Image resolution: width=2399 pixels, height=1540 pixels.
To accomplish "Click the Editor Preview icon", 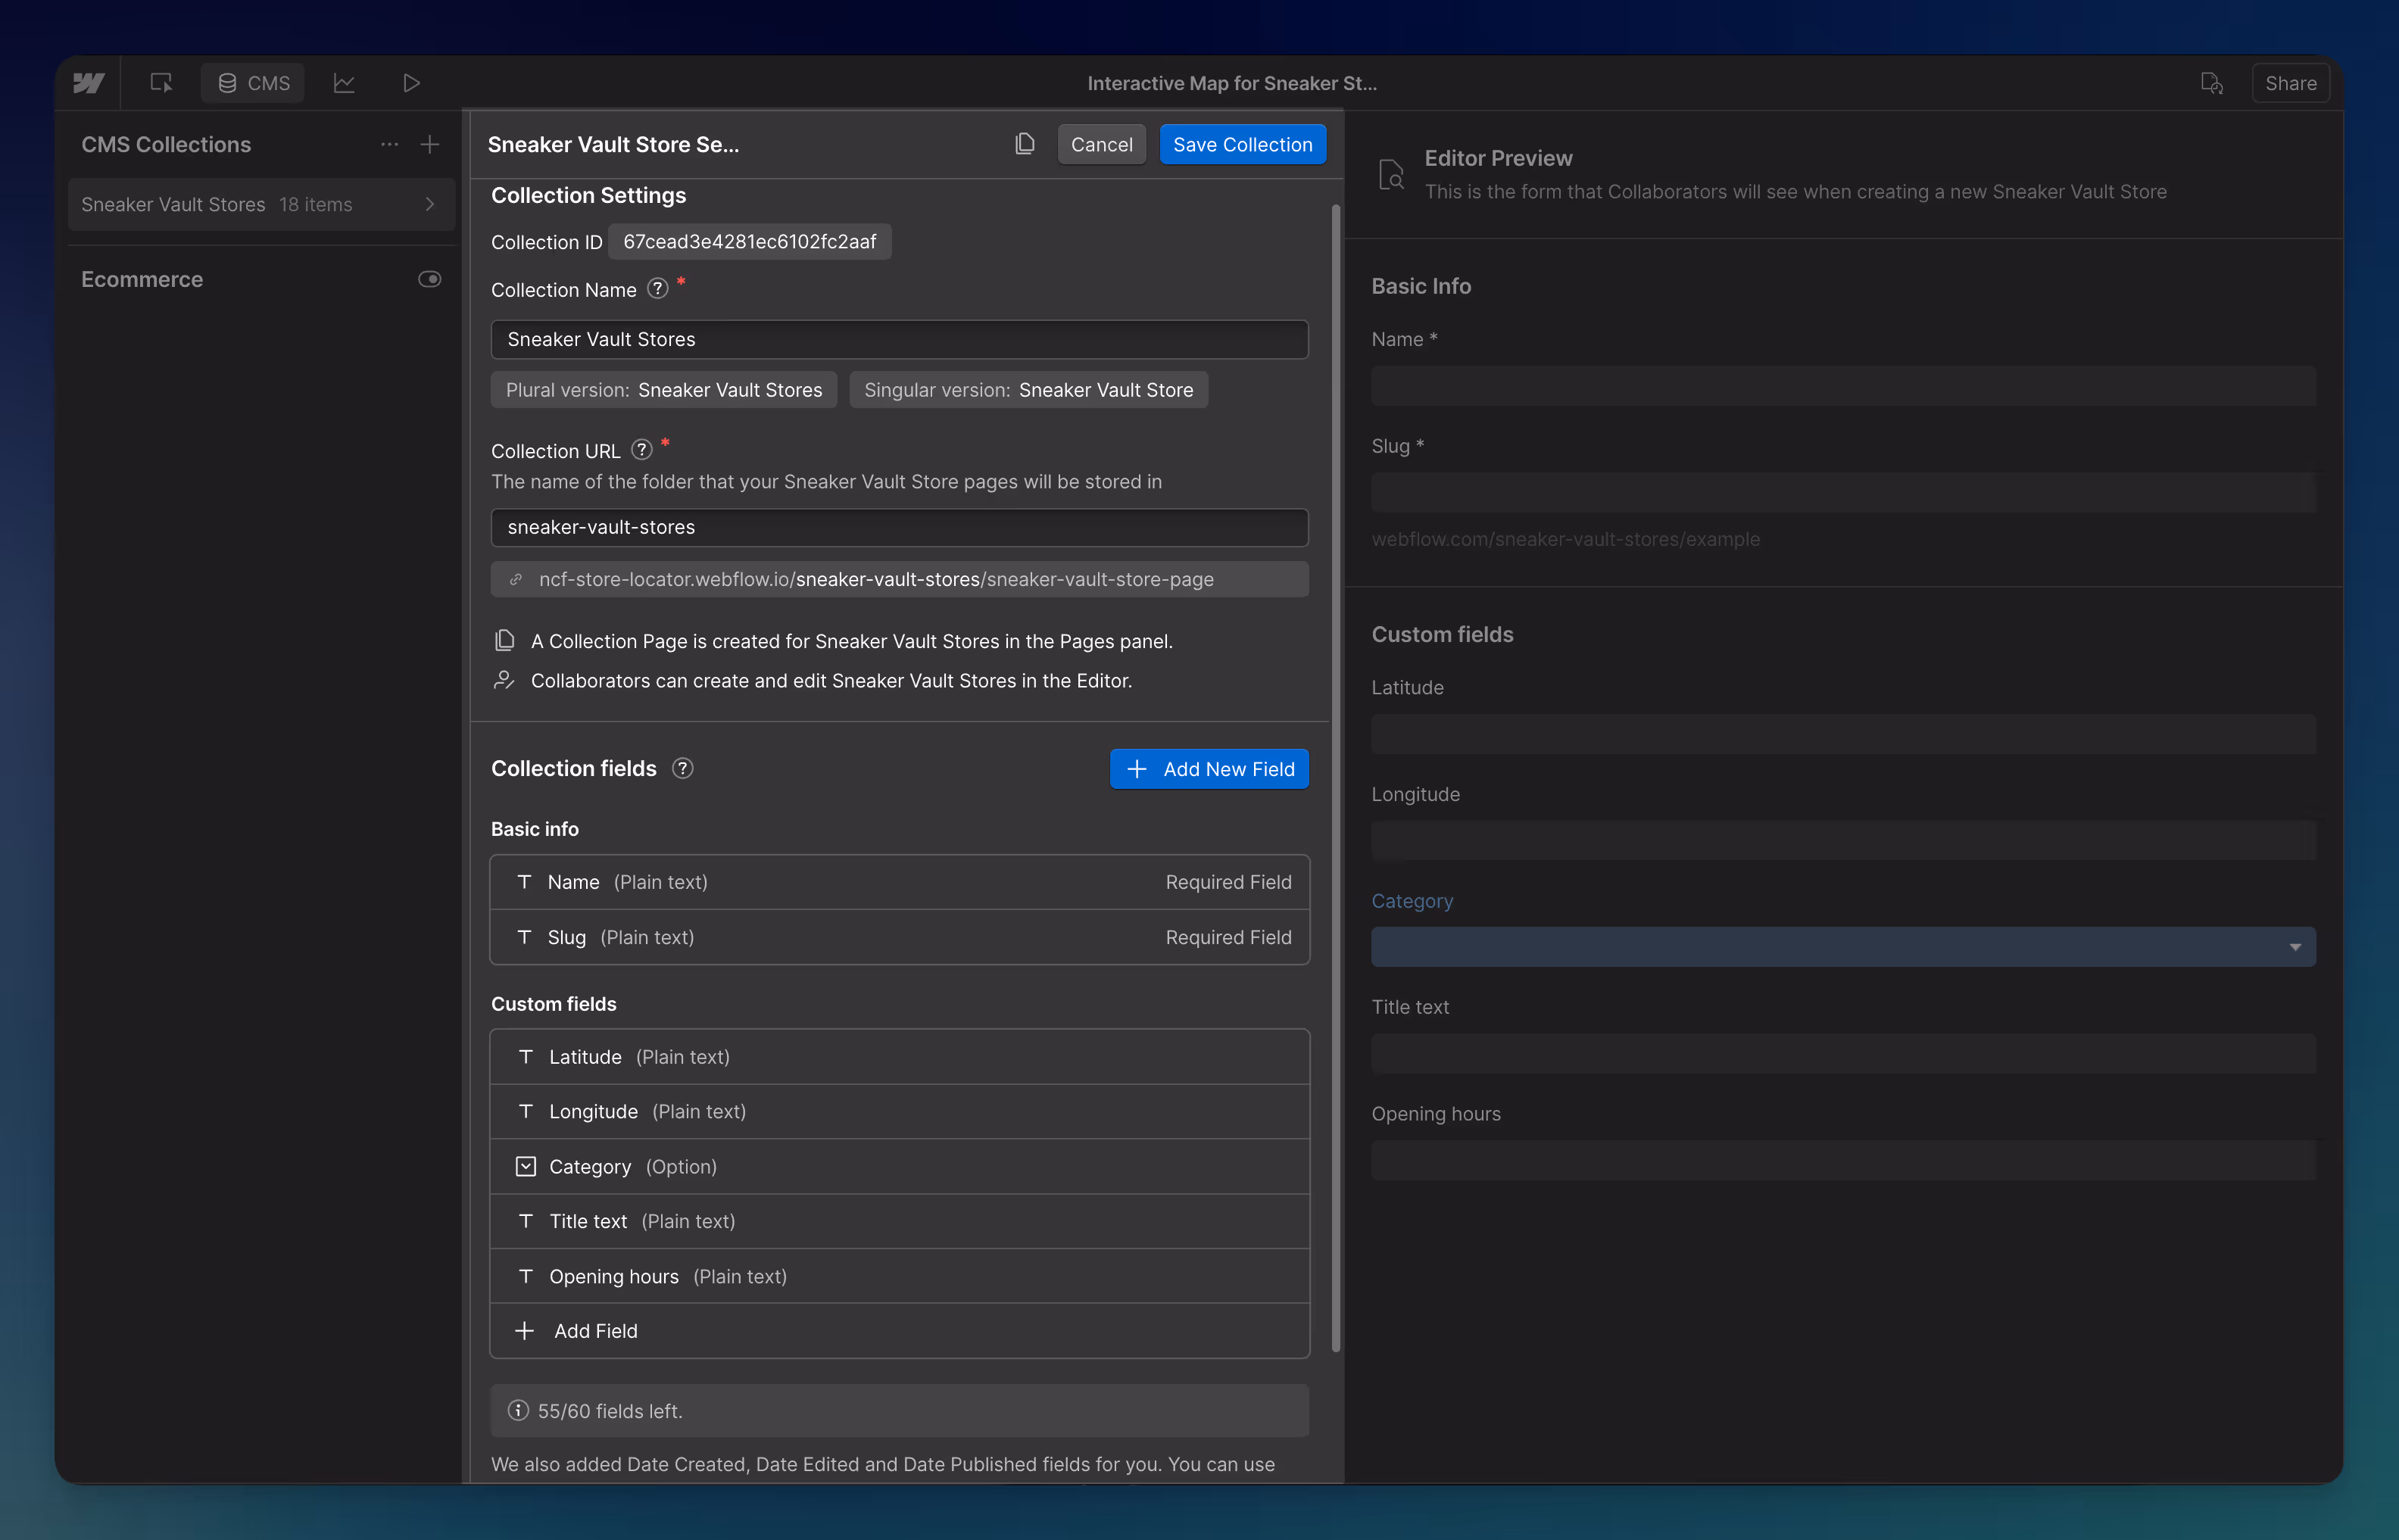I will 1390,174.
